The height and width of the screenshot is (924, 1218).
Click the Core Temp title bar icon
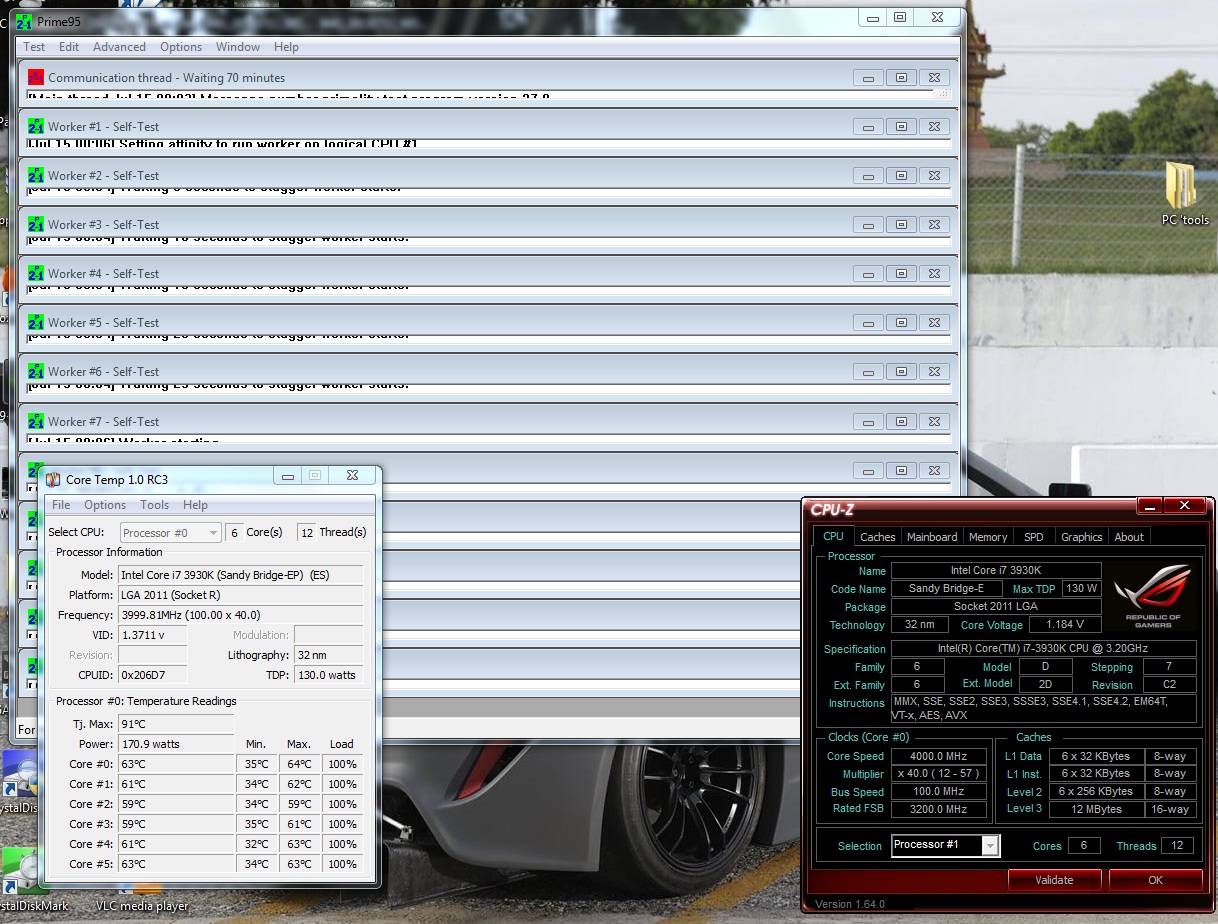[x=53, y=479]
